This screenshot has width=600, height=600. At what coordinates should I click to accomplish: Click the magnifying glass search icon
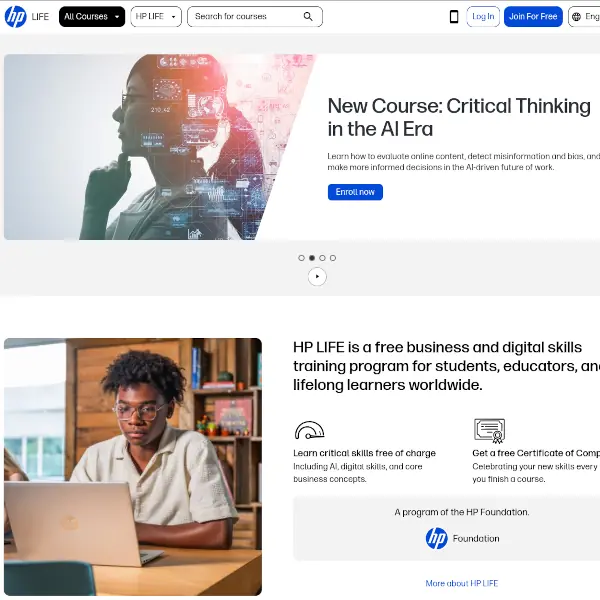308,16
